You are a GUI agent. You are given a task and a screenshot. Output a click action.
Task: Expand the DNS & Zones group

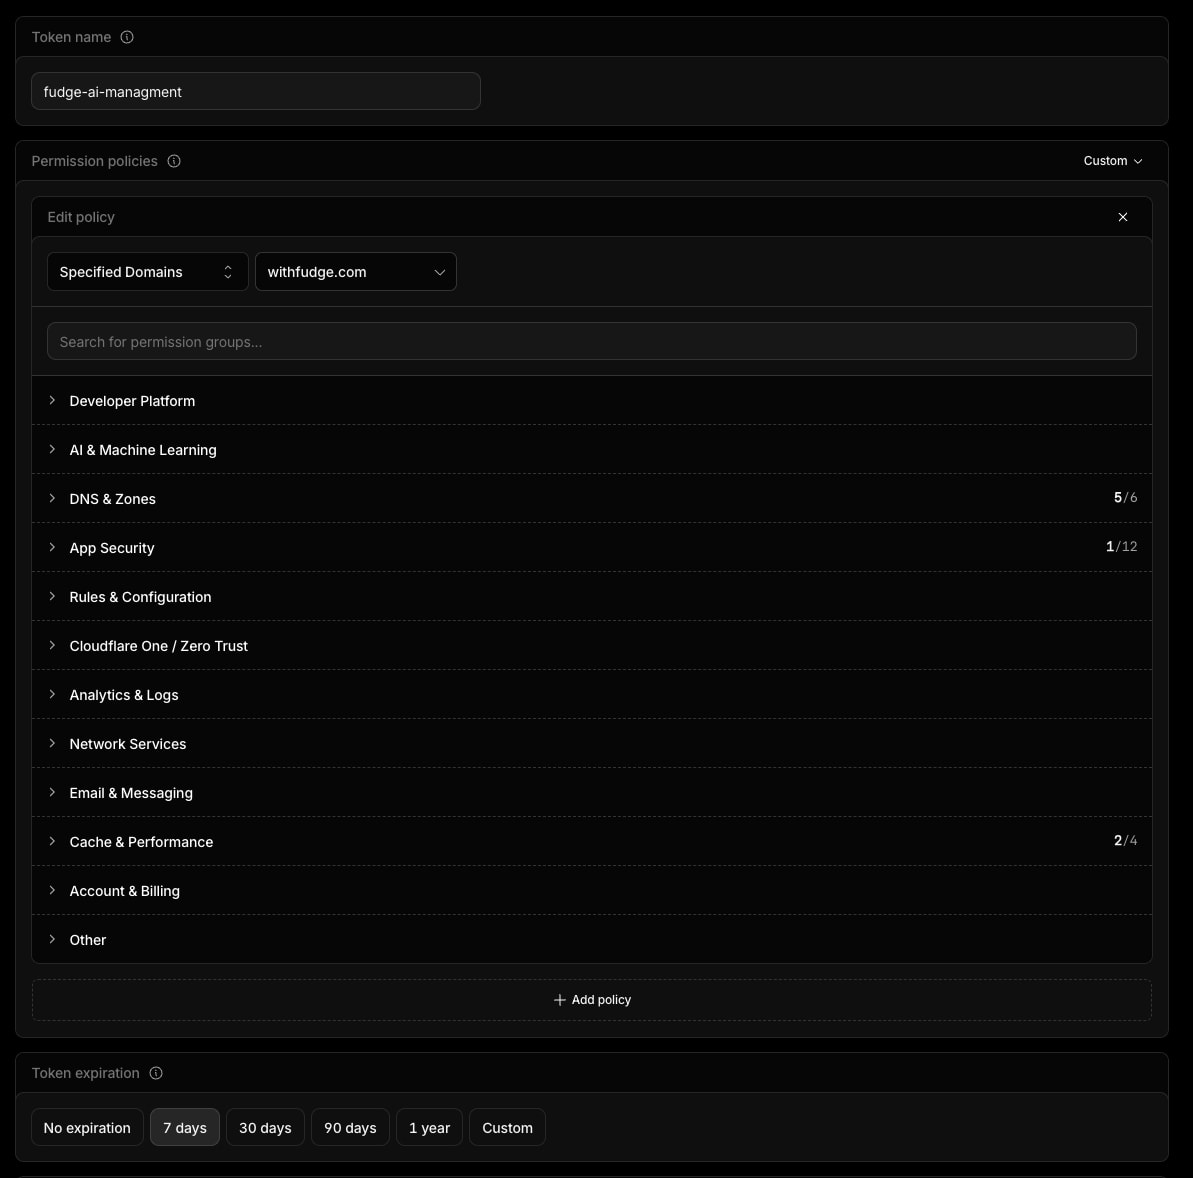coord(592,498)
